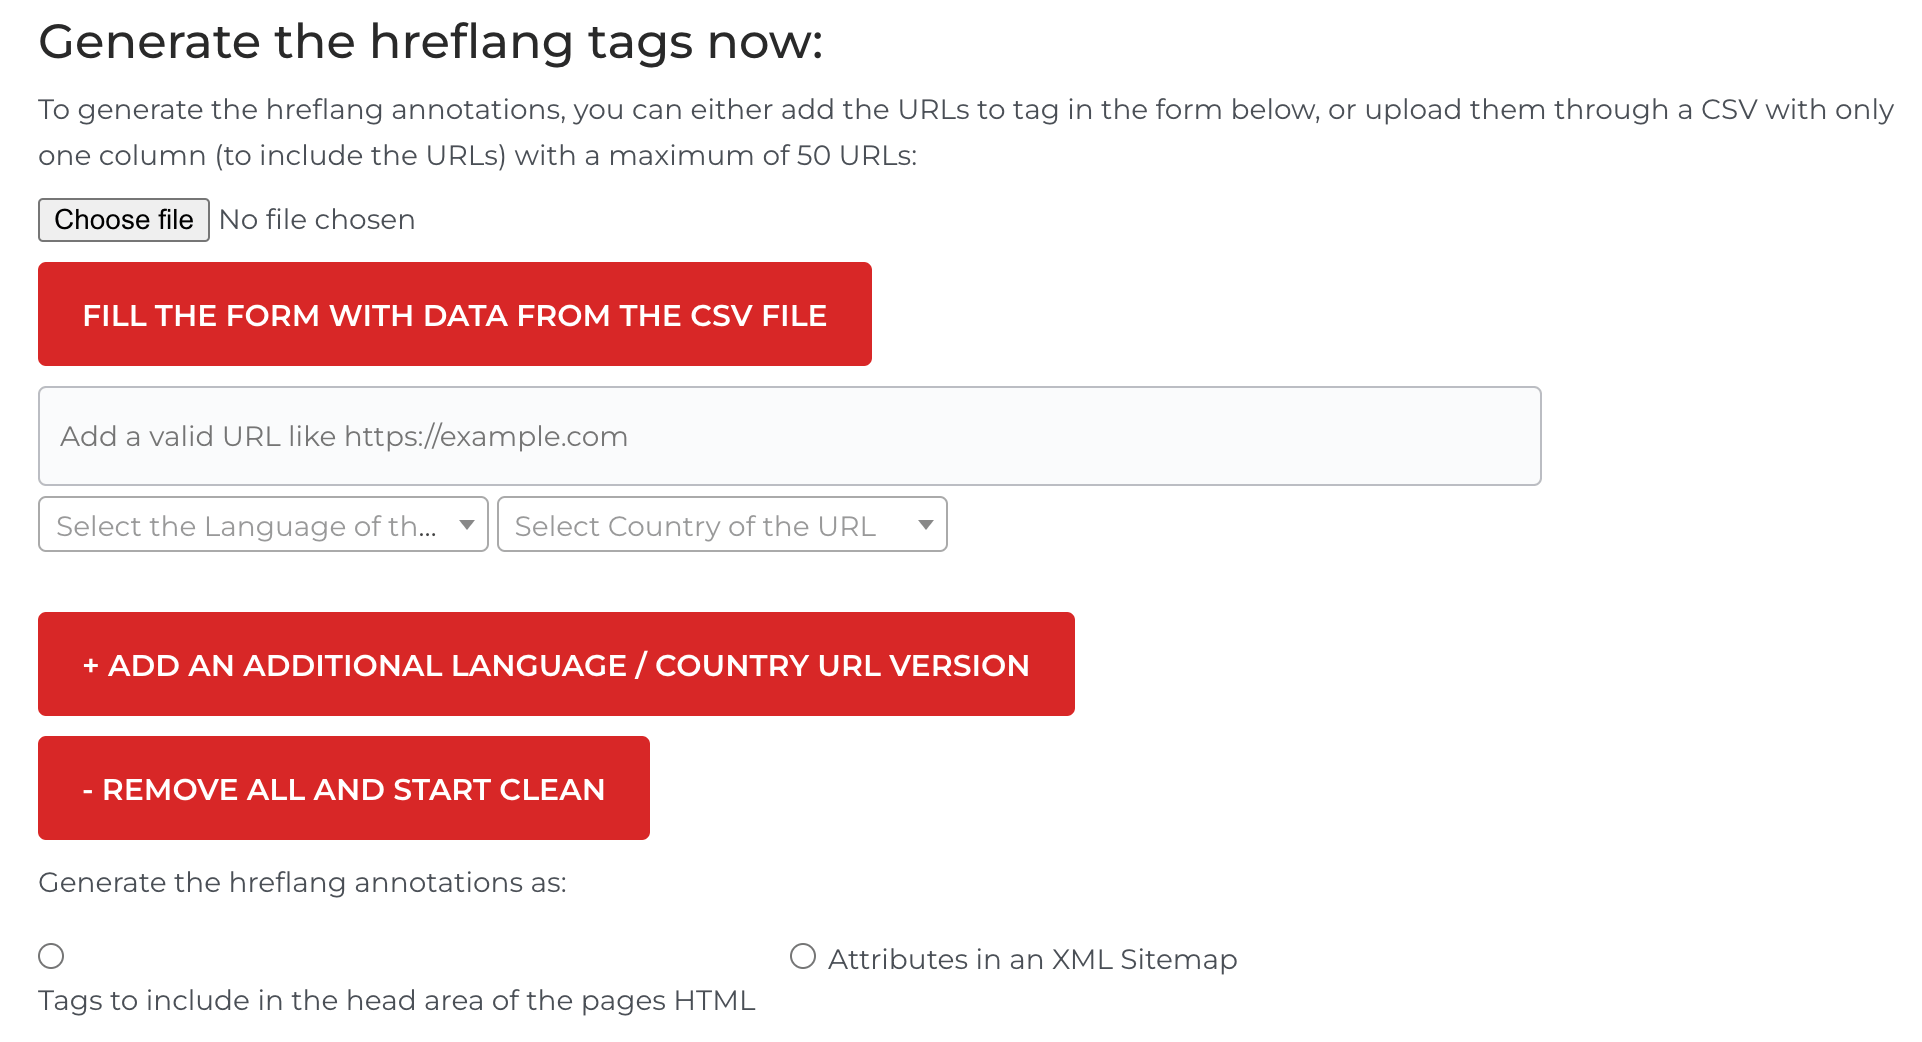Click Add an additional language version button
The image size is (1922, 1042).
pos(555,664)
